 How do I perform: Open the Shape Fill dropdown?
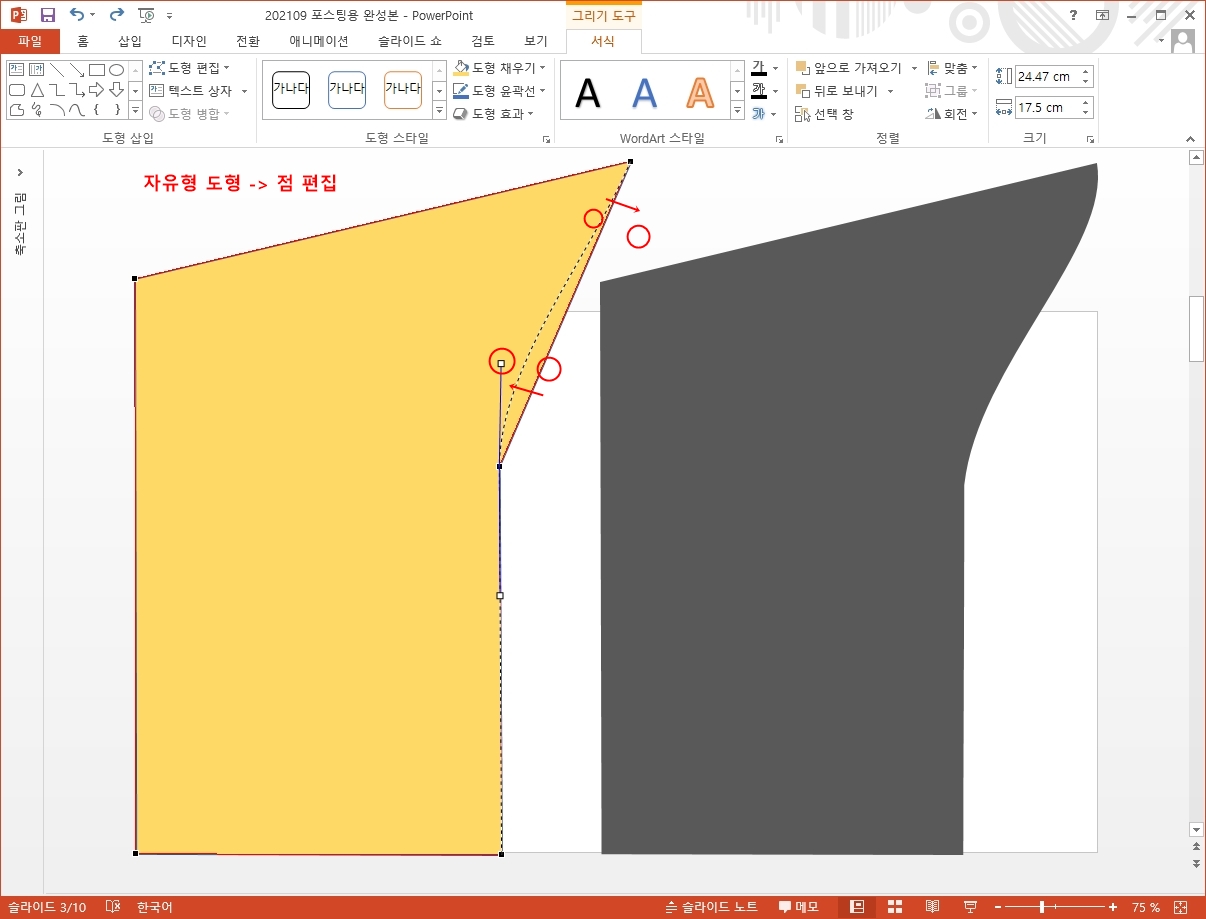pos(499,67)
